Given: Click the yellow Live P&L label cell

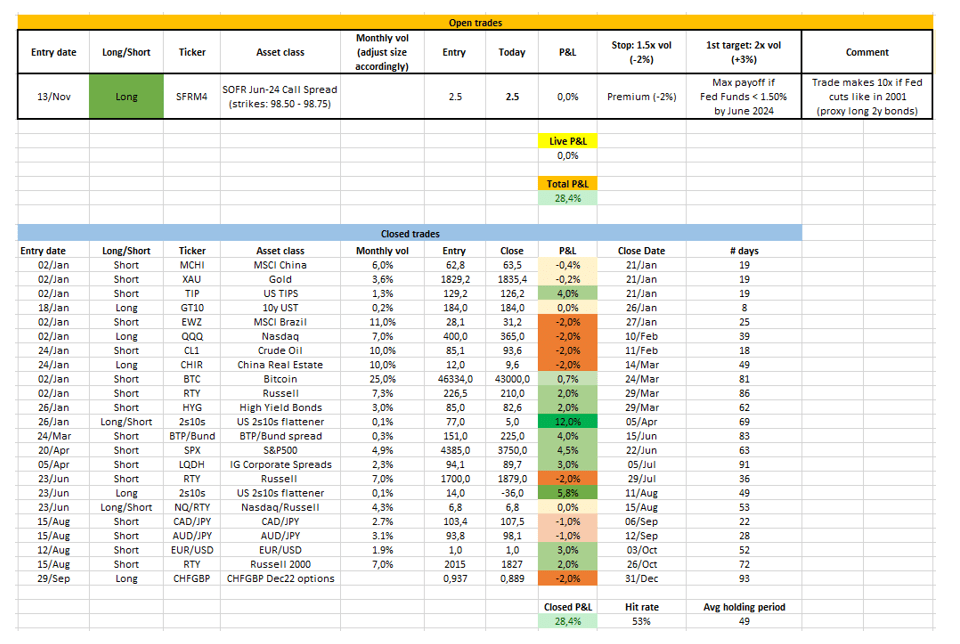Looking at the screenshot, I should click(567, 142).
